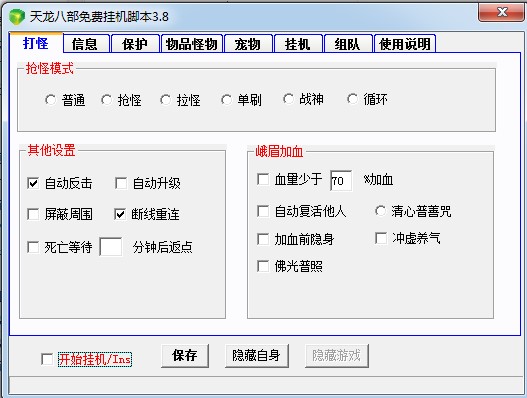This screenshot has width=527, height=398.
Task: Select the 普通 mode radio button
Action: [50, 100]
